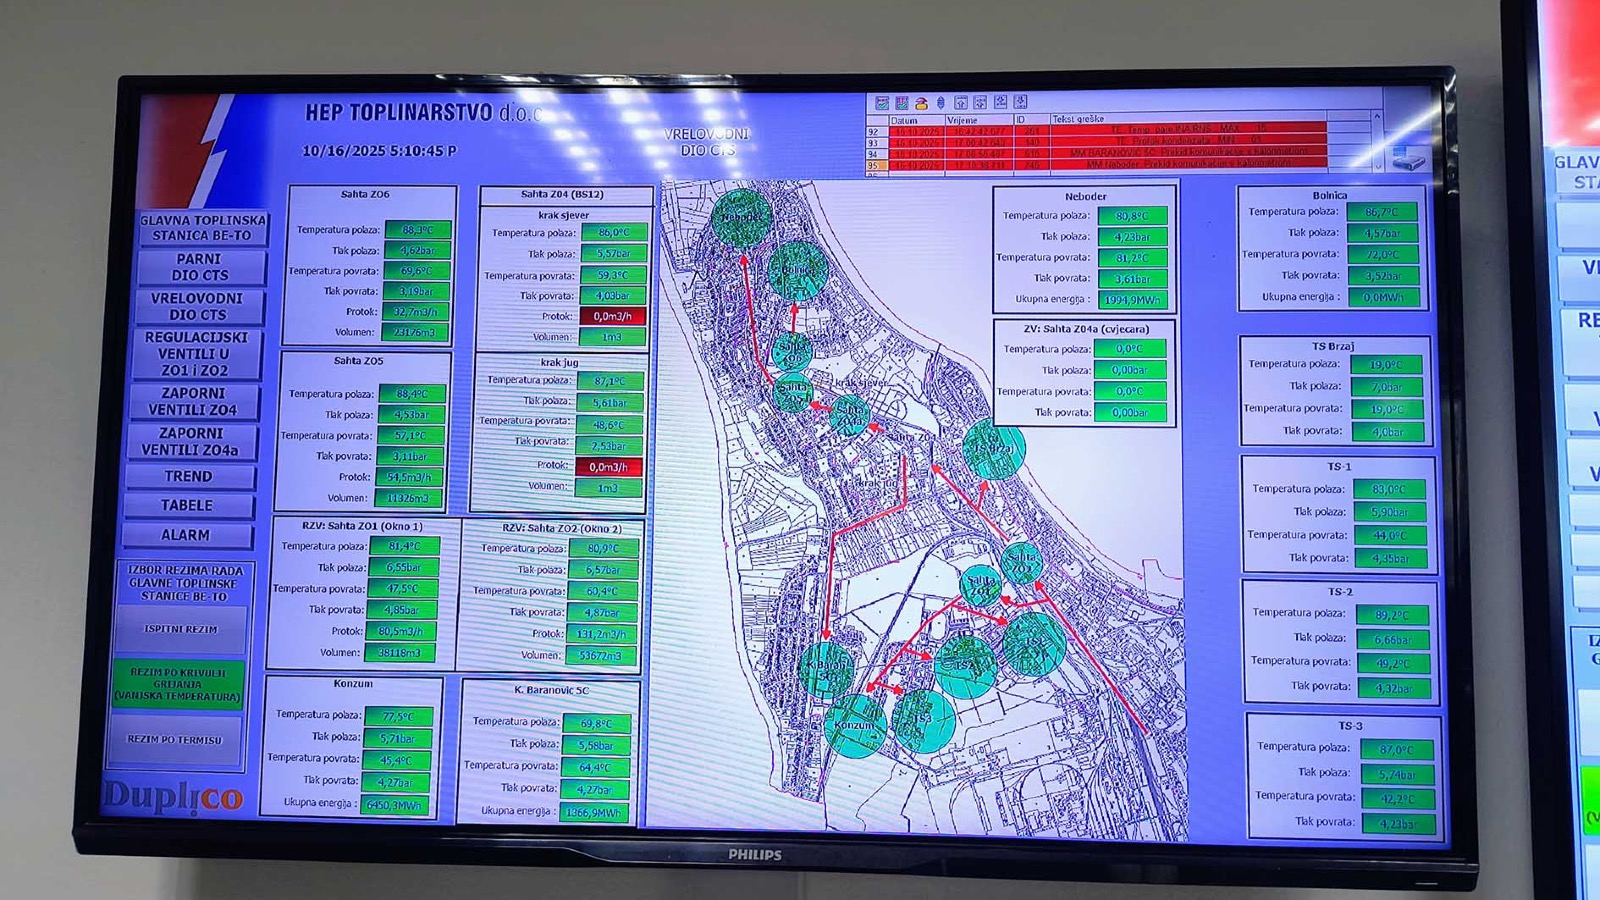The width and height of the screenshot is (1600, 900).
Task: Select REZIM PO KRIVULJI GRIJANJA mode
Action: click(177, 684)
